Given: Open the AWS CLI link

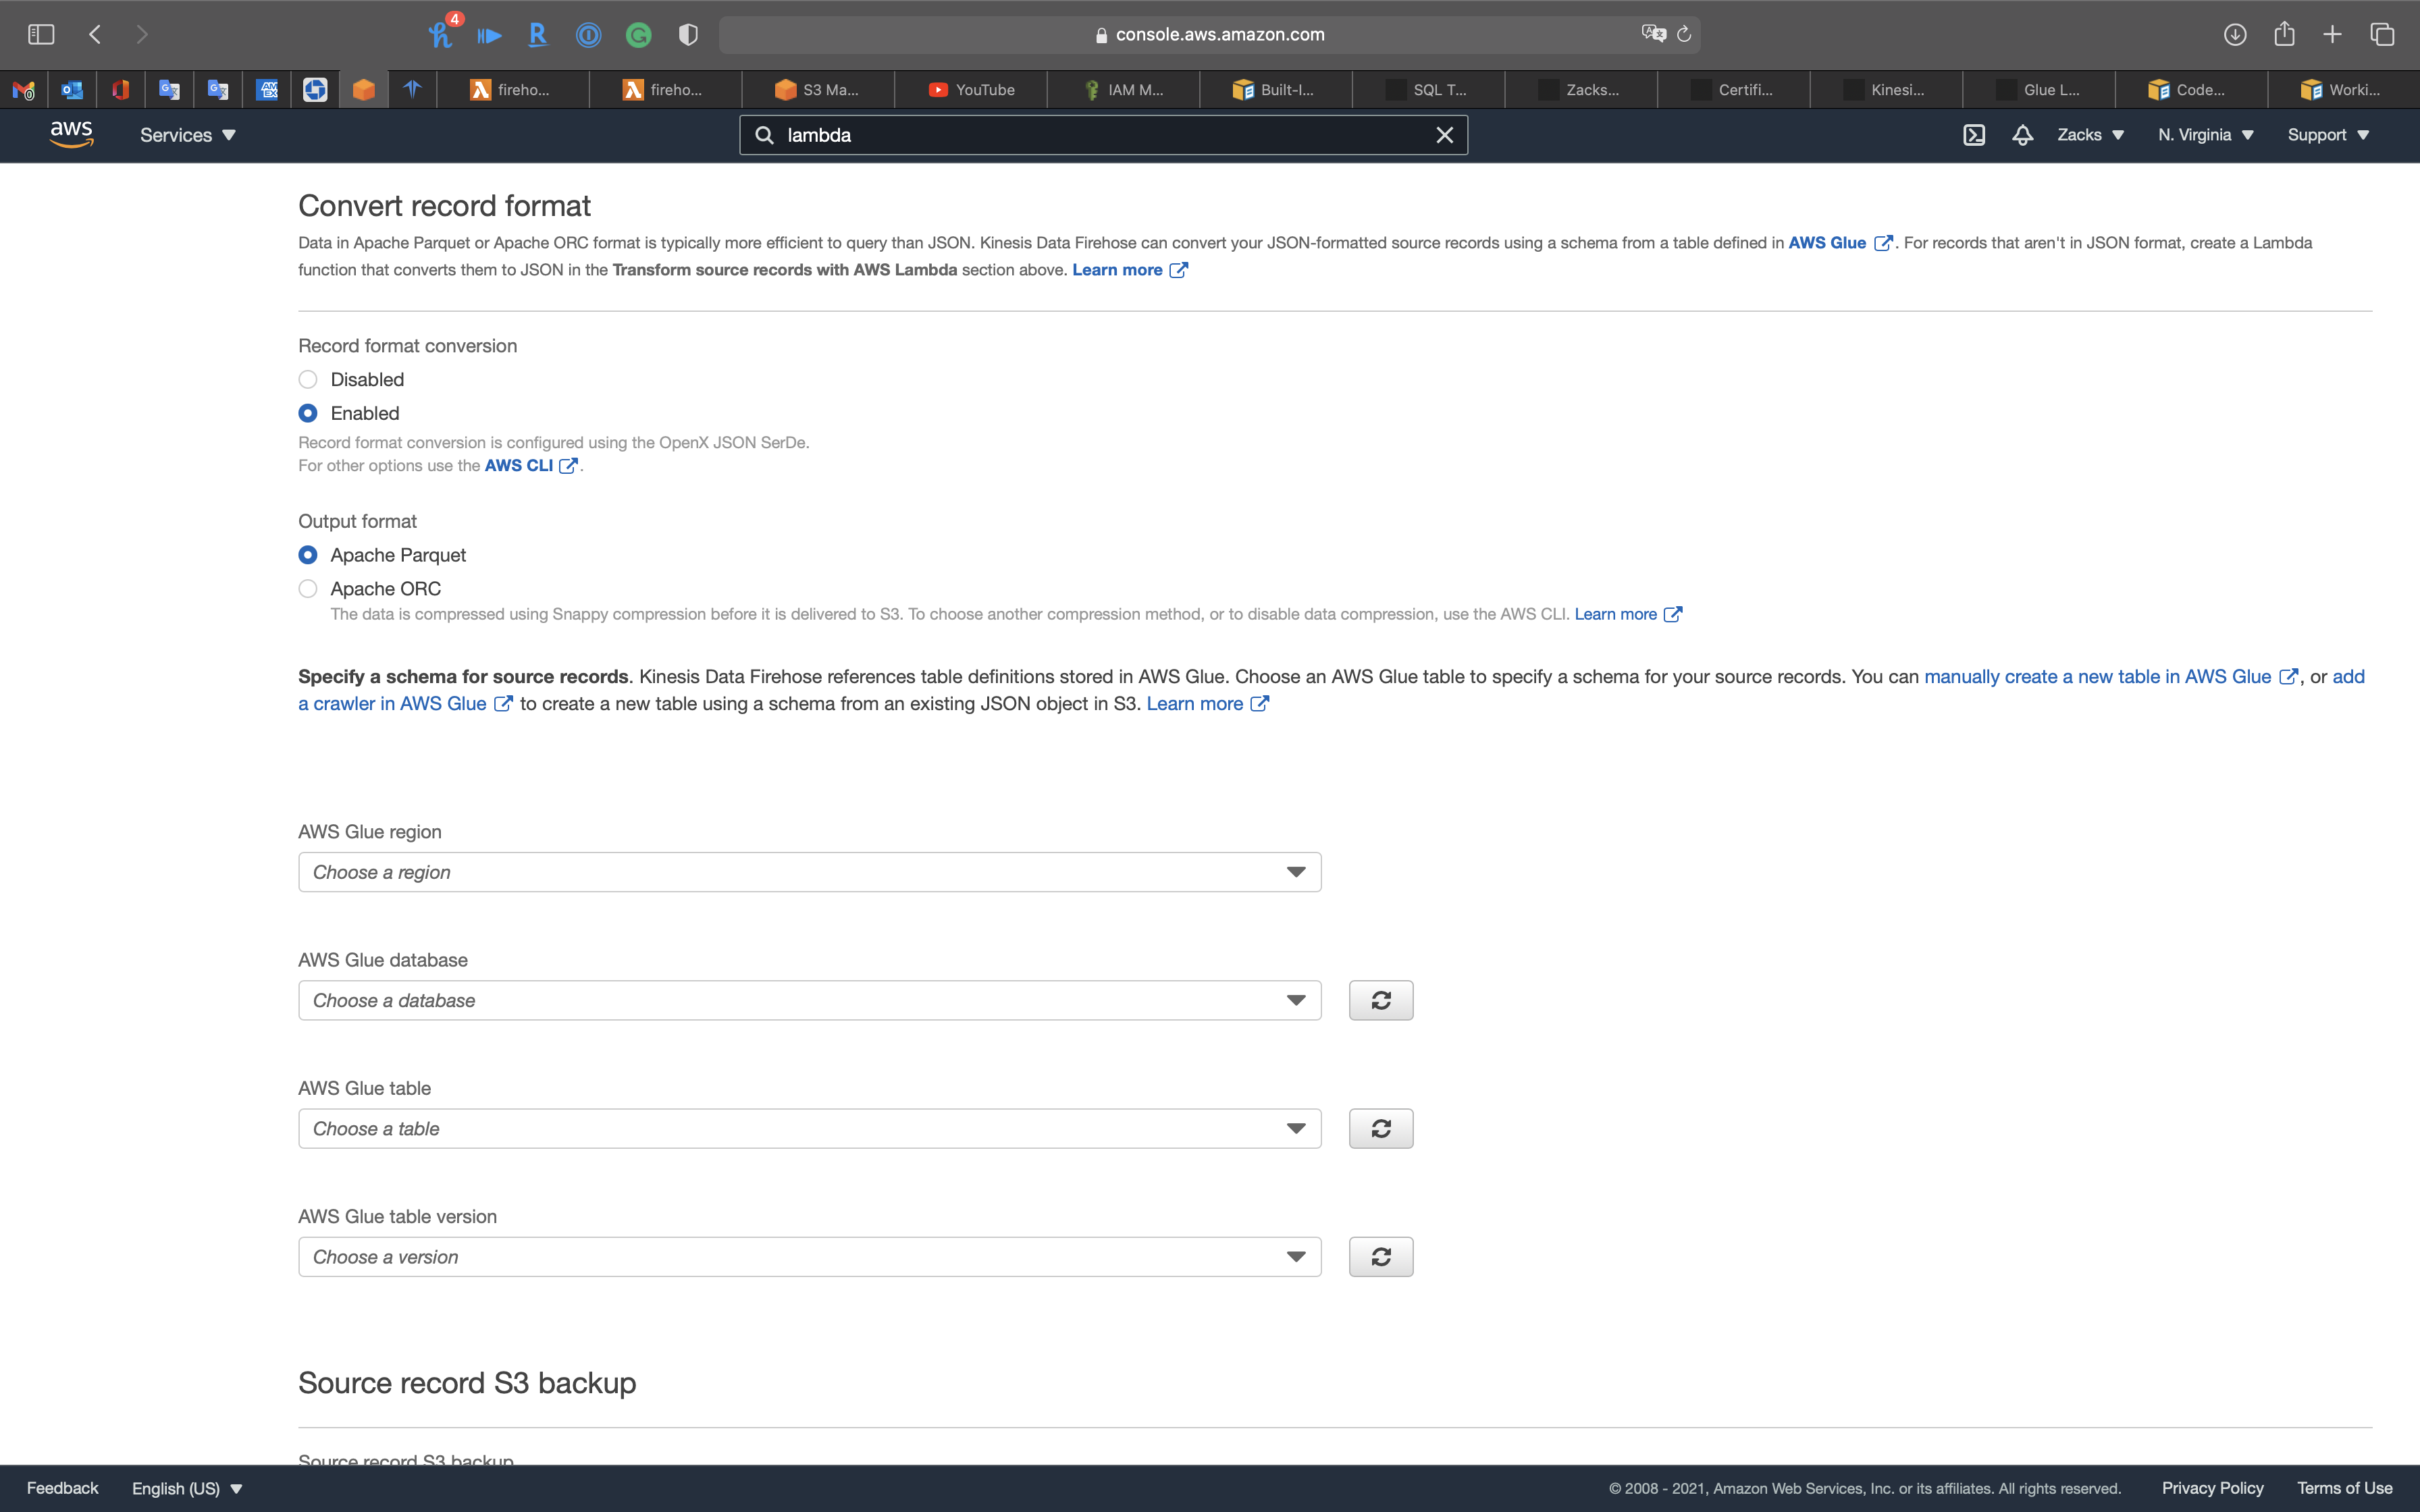Looking at the screenshot, I should tap(519, 466).
